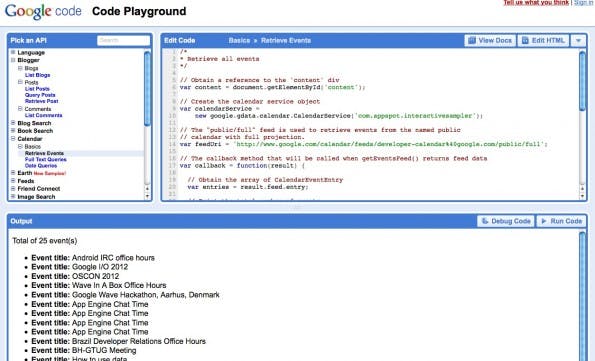Collapse the Blogs subfolder
This screenshot has width=595, height=361.
click(20, 68)
